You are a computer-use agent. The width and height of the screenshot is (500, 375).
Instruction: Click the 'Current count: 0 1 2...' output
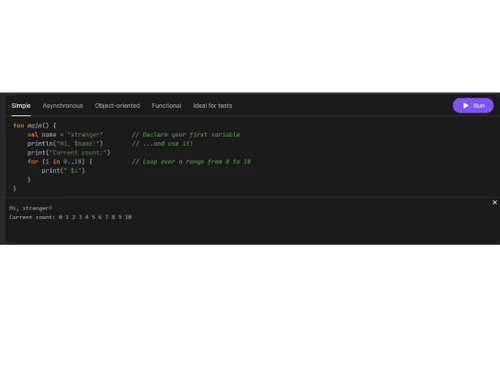(70, 217)
